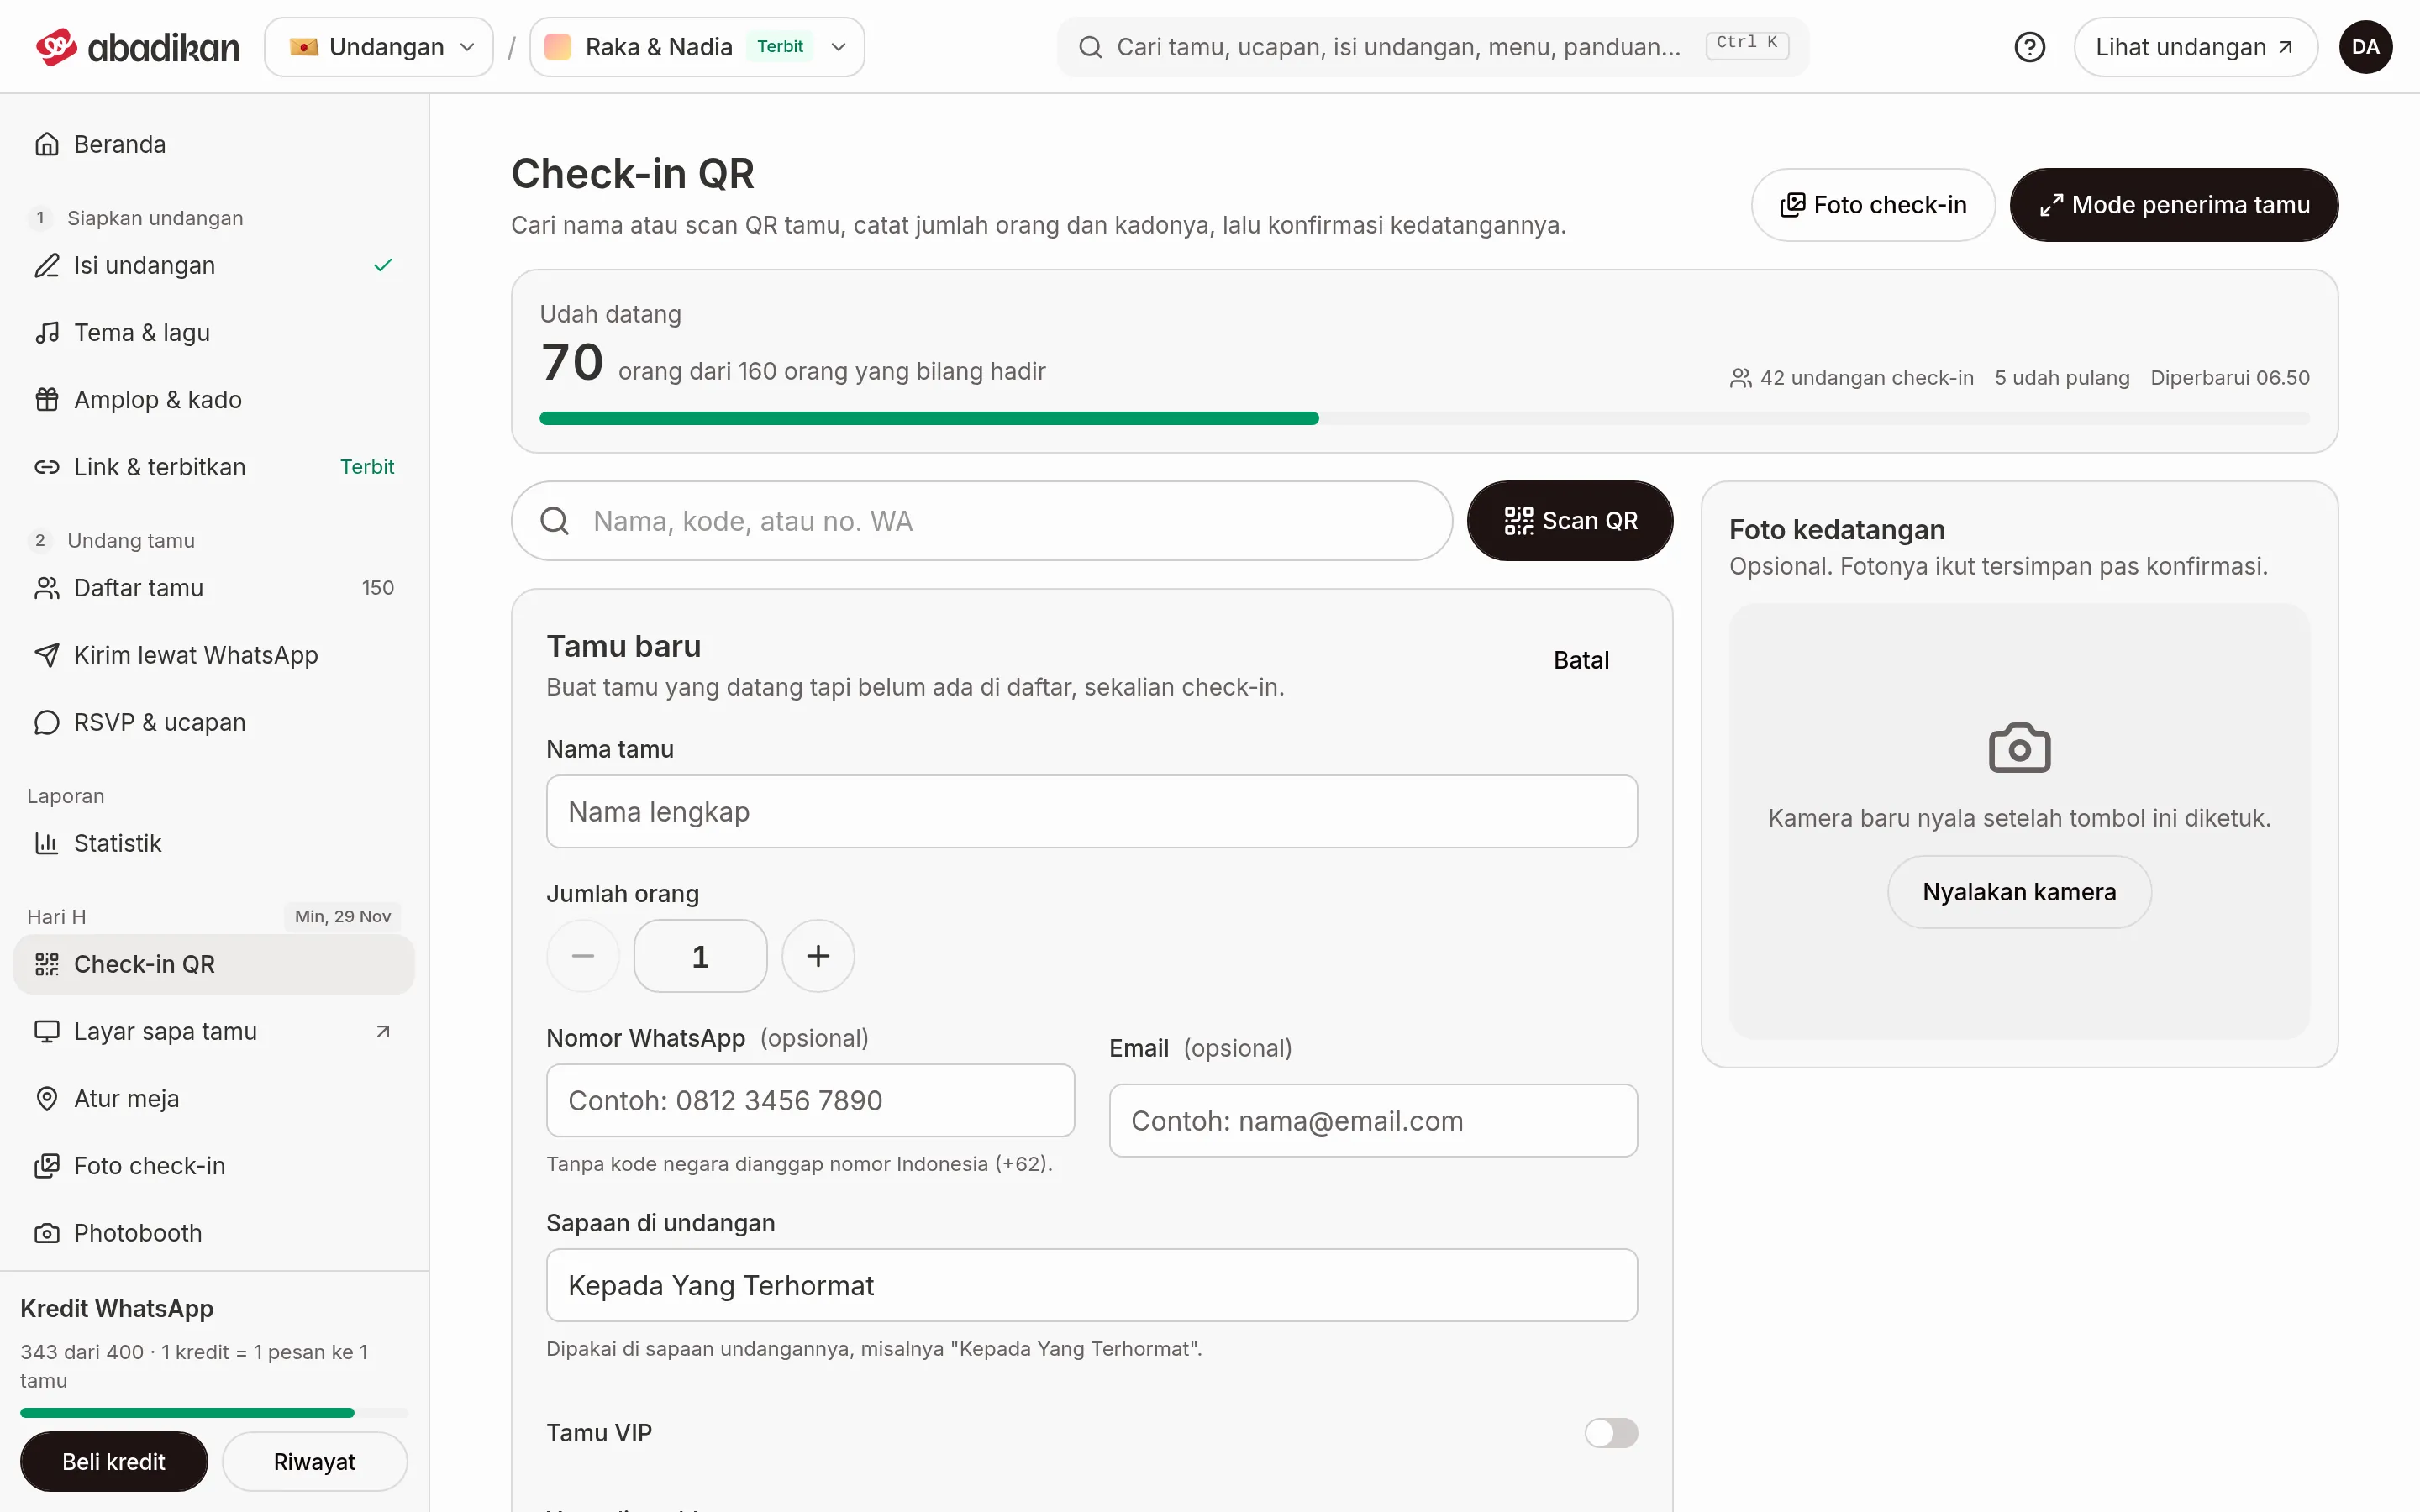Cancel new guest with Batal
2420x1512 pixels.
tap(1581, 660)
